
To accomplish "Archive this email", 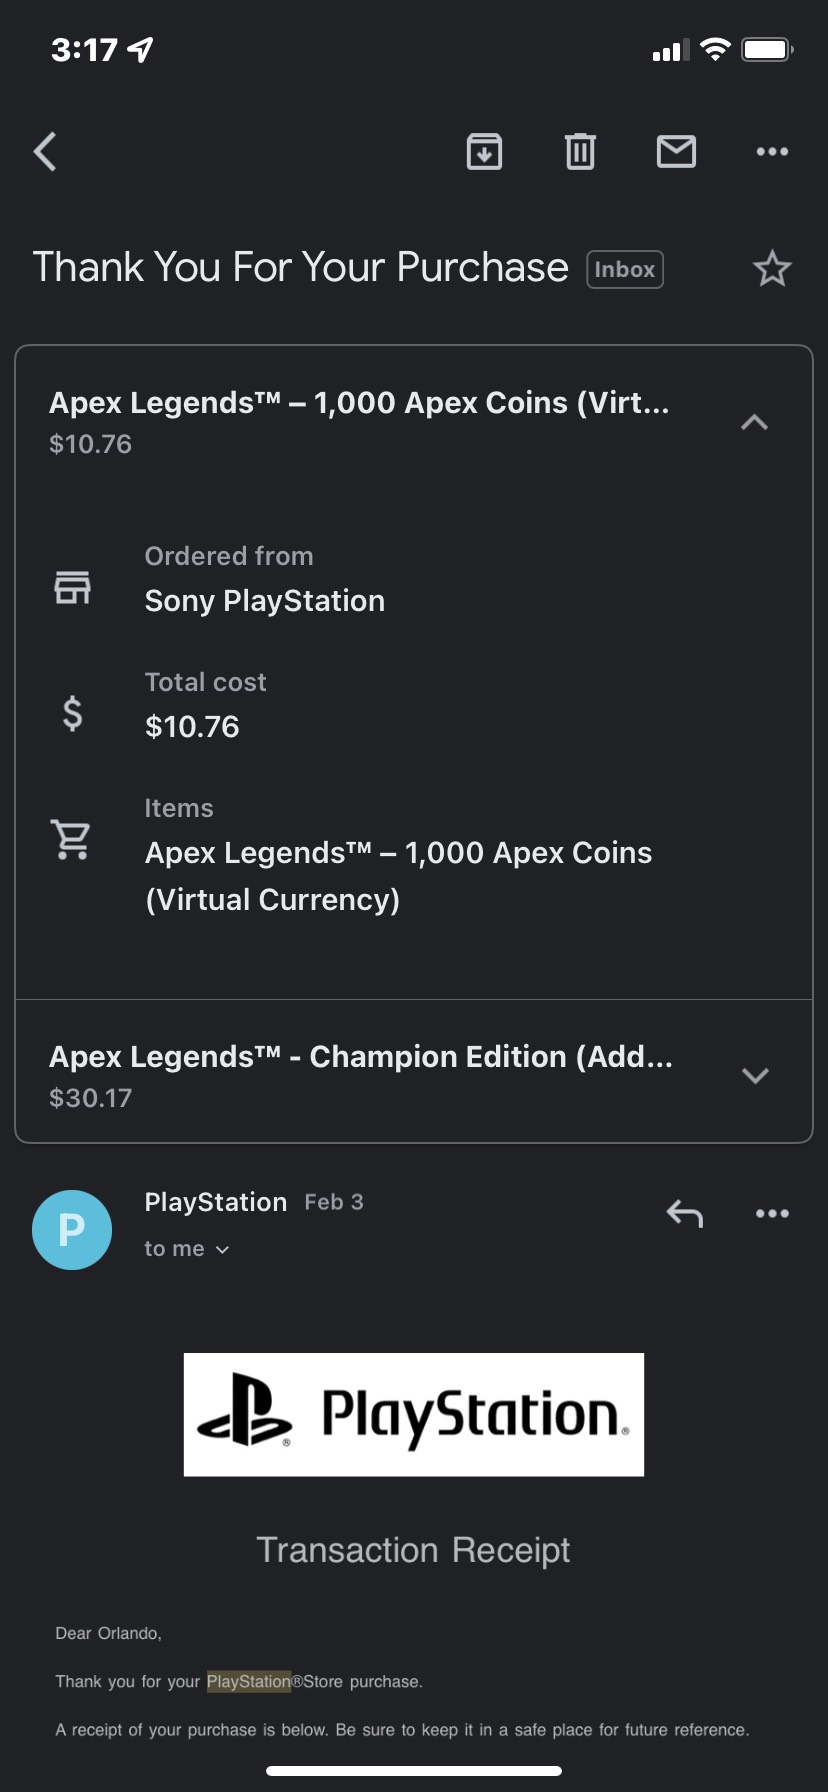I will click(484, 152).
